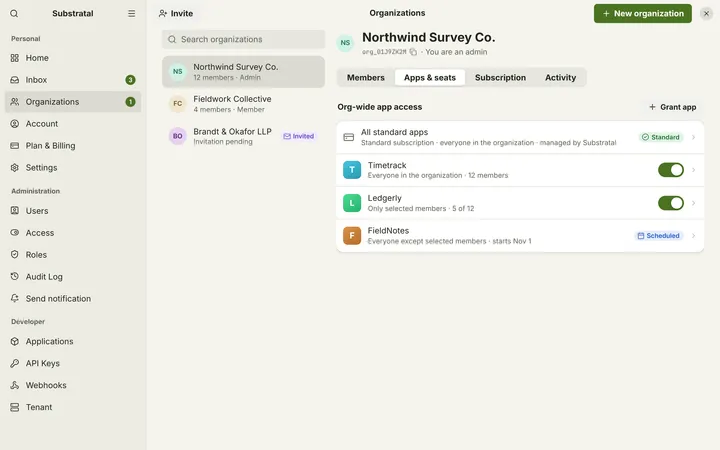Open Account page in sidebar
720x450 pixels.
pos(73,124)
